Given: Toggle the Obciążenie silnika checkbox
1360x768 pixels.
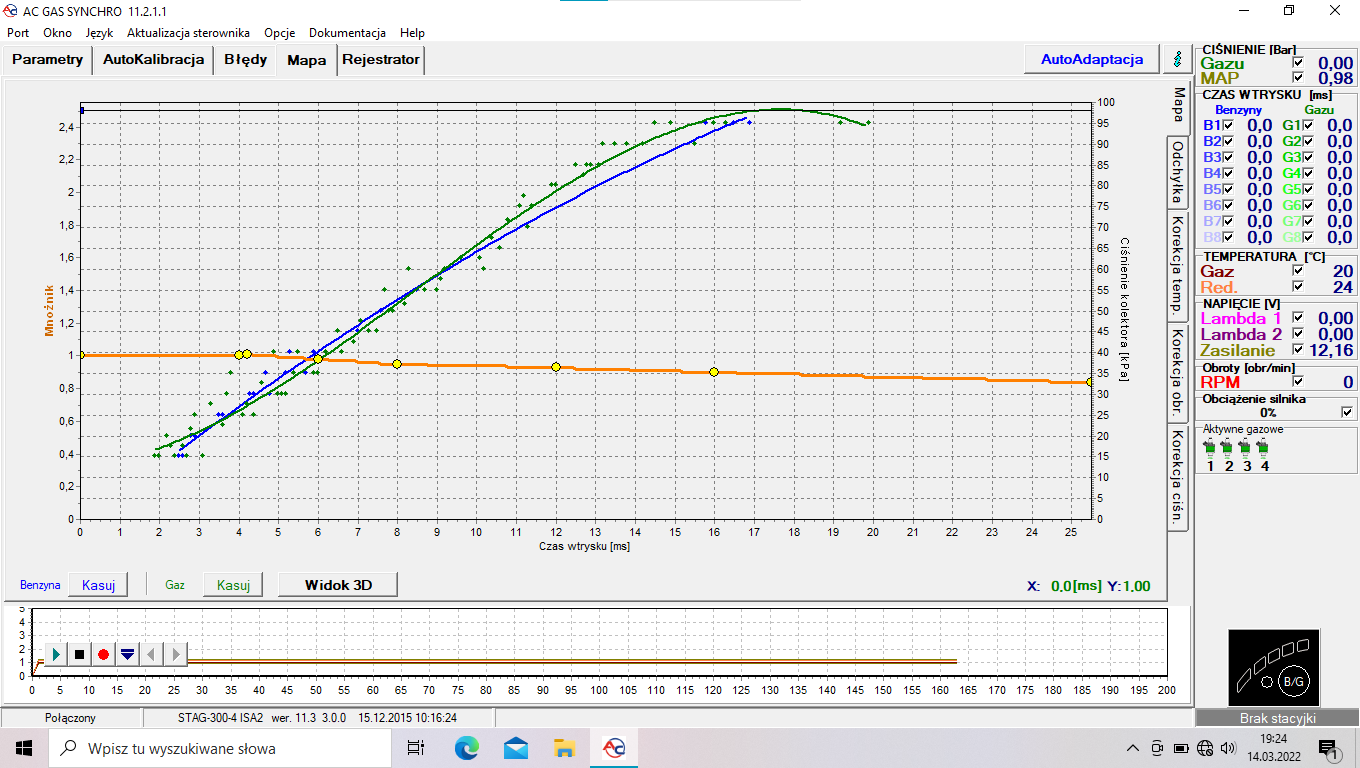Looking at the screenshot, I should (1347, 412).
